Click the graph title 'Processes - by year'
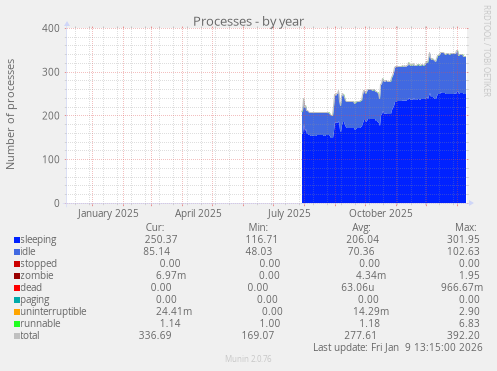 [248, 21]
